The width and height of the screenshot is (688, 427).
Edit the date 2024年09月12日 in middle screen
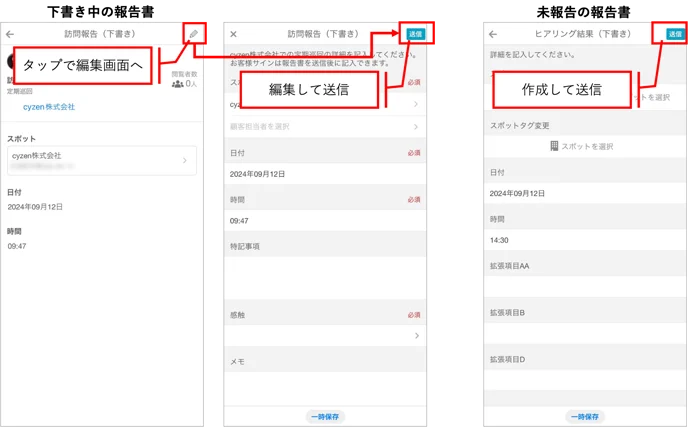(325, 174)
